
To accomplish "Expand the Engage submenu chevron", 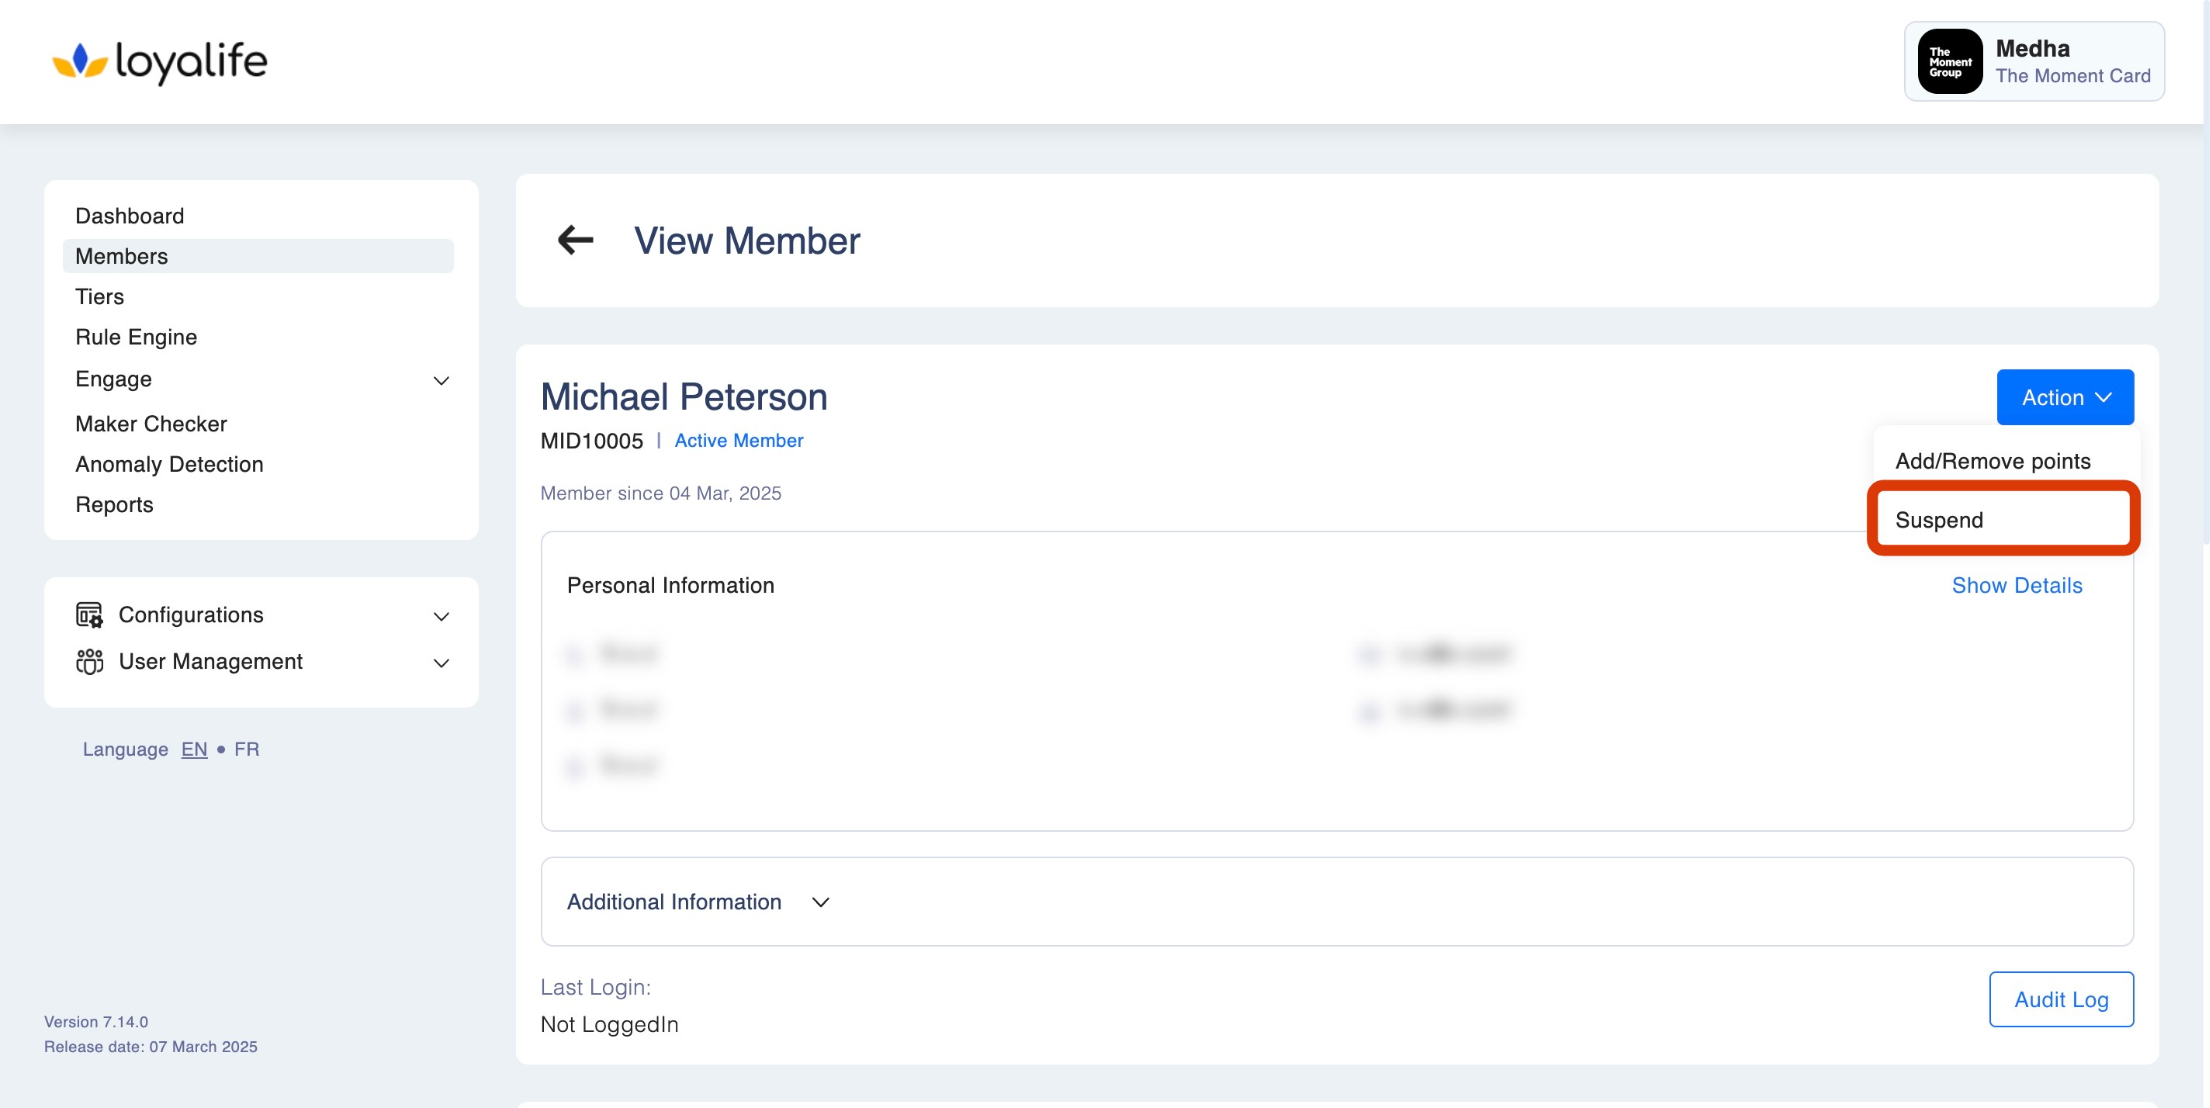I will (x=441, y=380).
